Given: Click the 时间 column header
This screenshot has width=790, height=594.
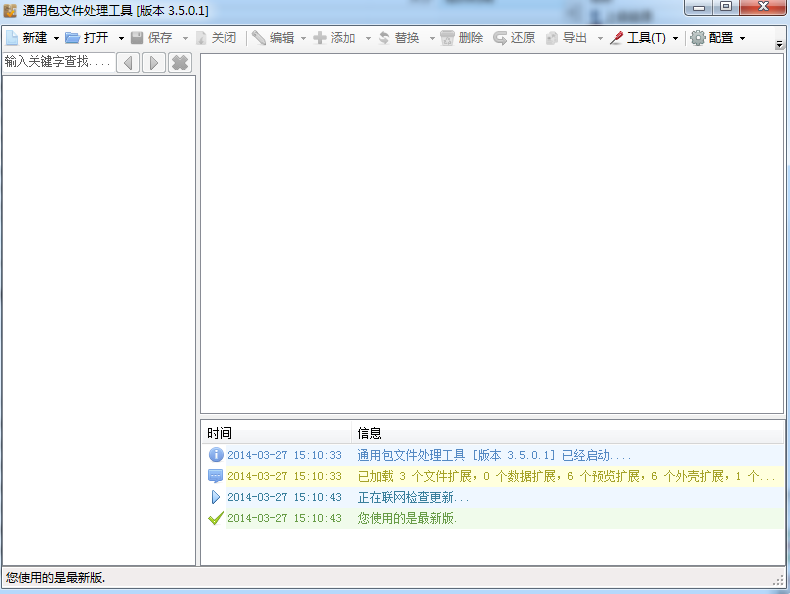Looking at the screenshot, I should coord(277,433).
